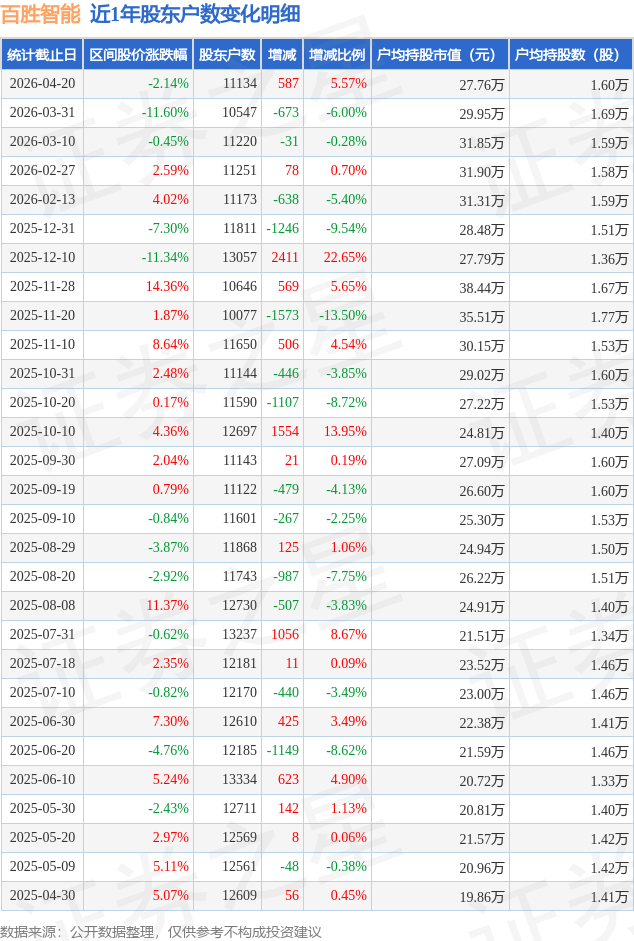The width and height of the screenshot is (634, 941).
Task: Click the 统计截止日 column header
Action: pyautogui.click(x=41, y=55)
